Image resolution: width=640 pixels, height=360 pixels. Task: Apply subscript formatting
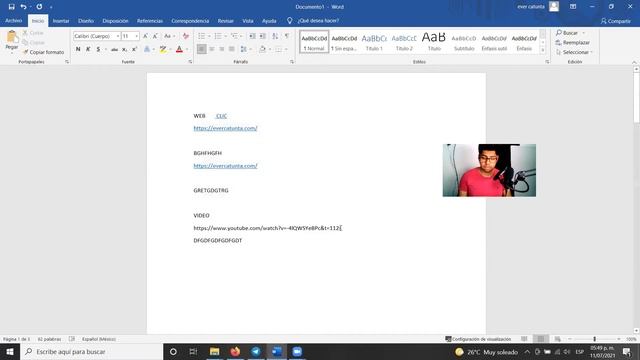point(124,49)
